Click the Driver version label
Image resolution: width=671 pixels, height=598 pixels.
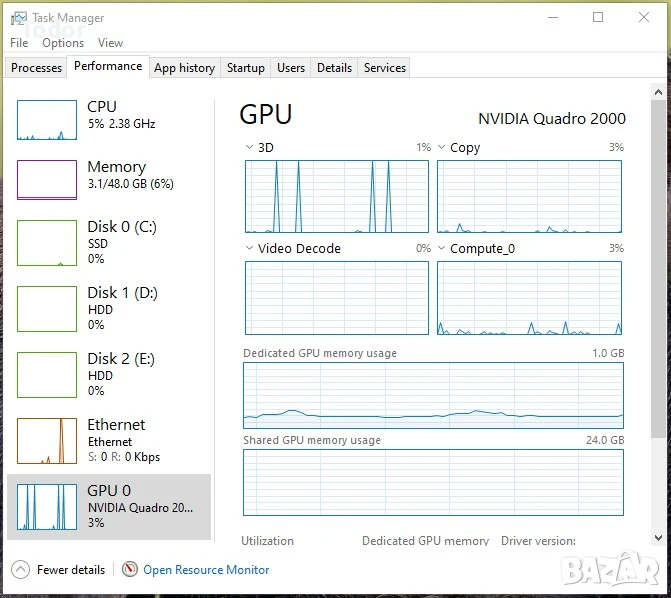tap(538, 541)
